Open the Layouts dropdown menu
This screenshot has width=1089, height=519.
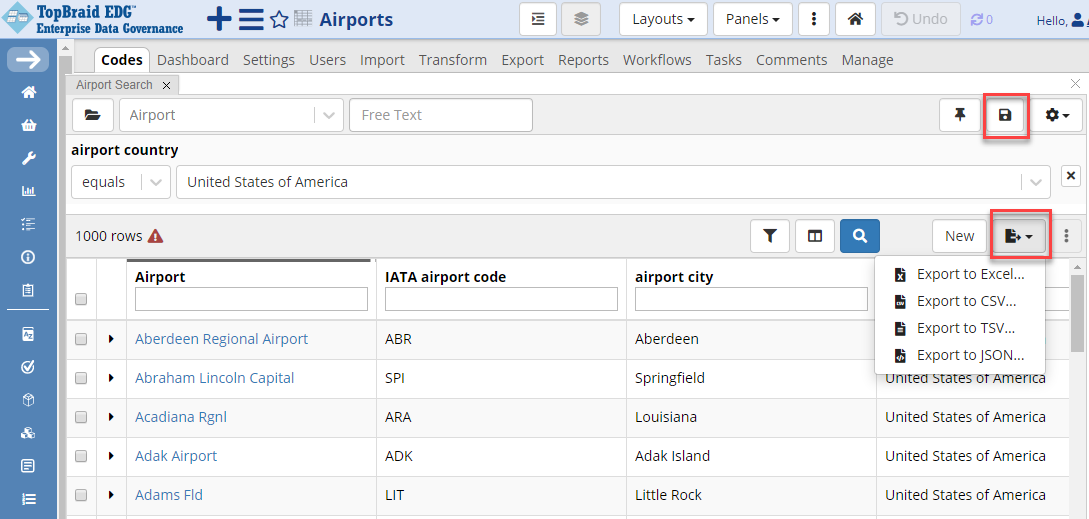pos(663,20)
